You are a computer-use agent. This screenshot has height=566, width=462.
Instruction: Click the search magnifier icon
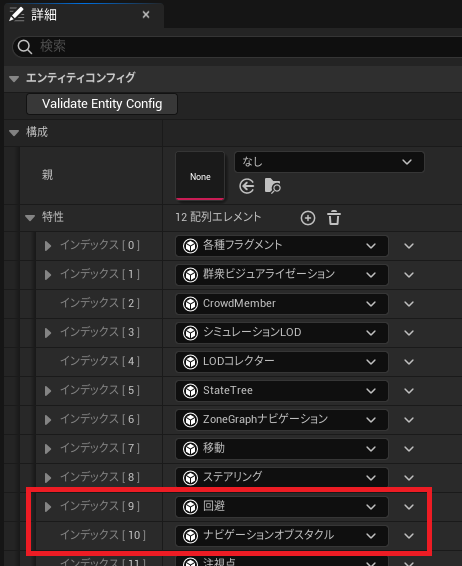[x=25, y=47]
